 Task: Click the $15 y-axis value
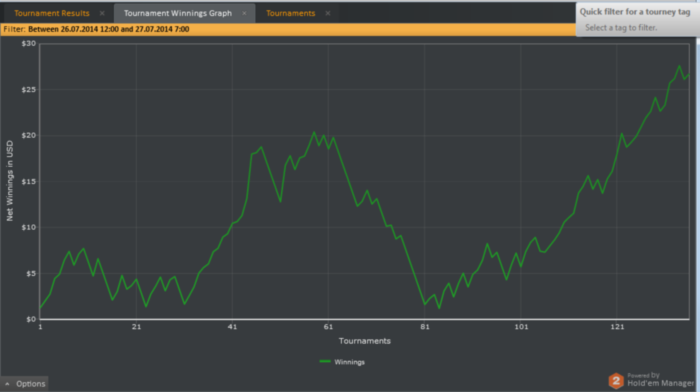[29, 182]
